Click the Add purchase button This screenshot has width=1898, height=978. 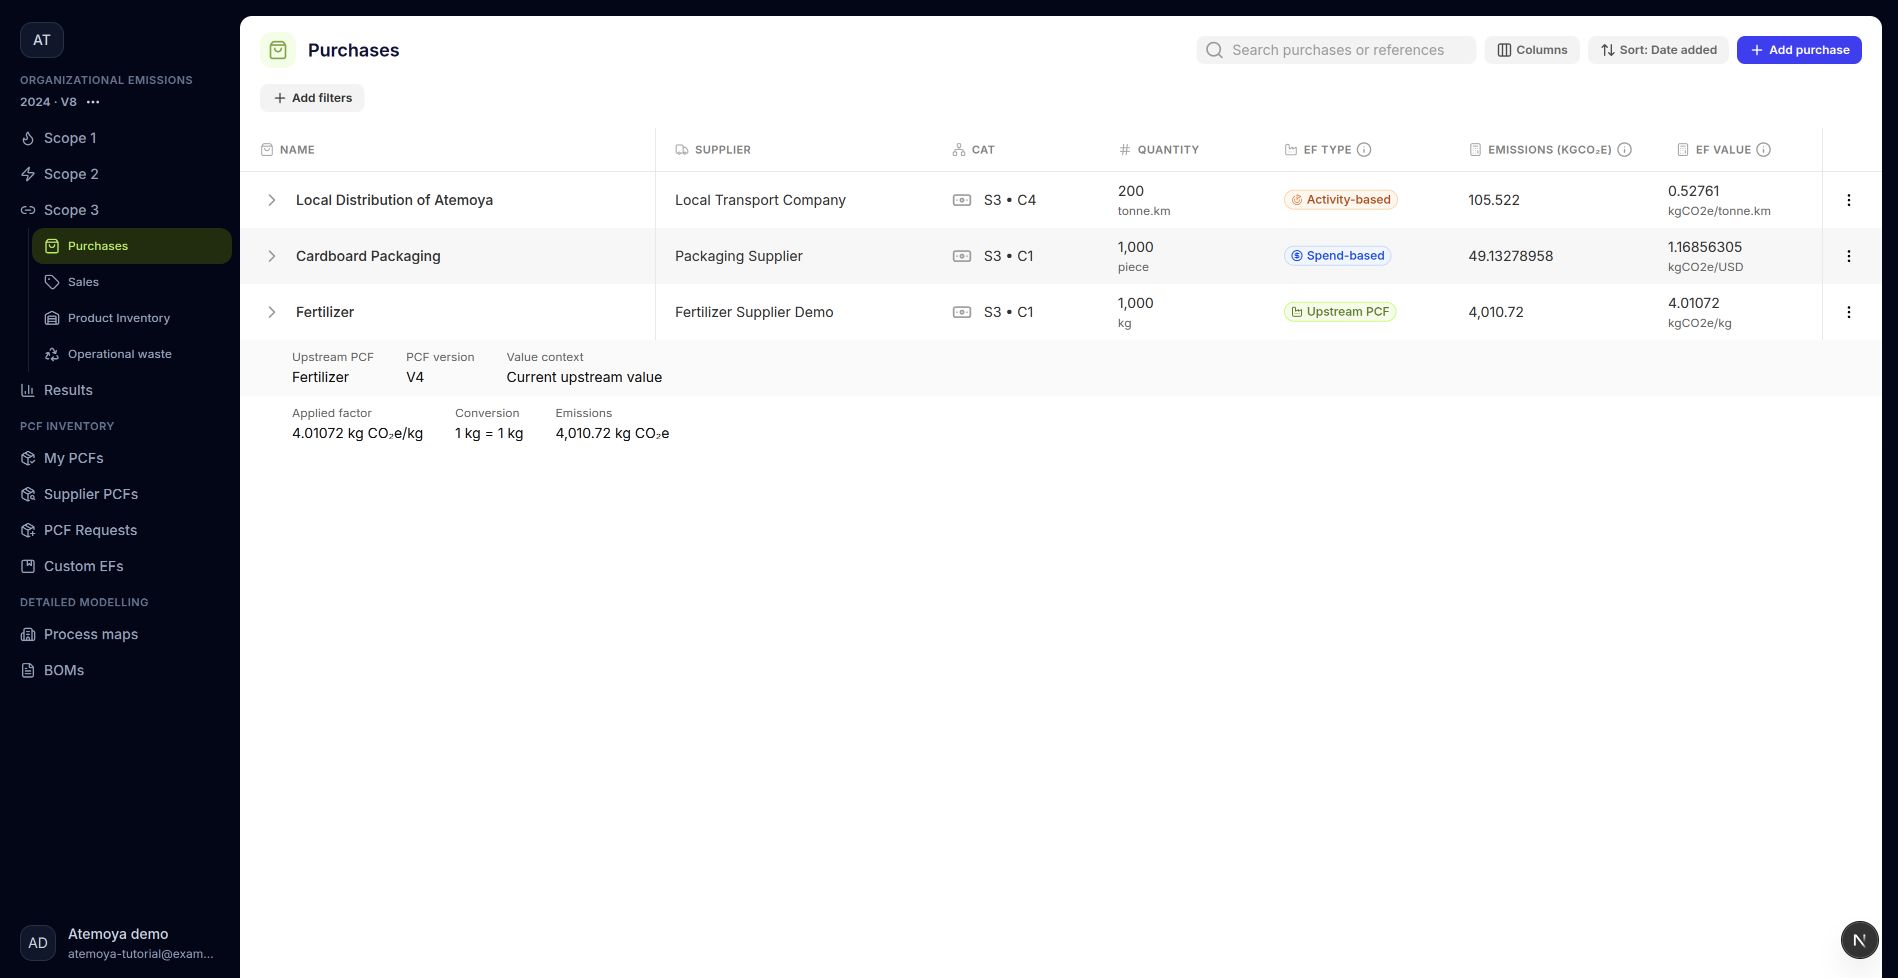pyautogui.click(x=1799, y=50)
